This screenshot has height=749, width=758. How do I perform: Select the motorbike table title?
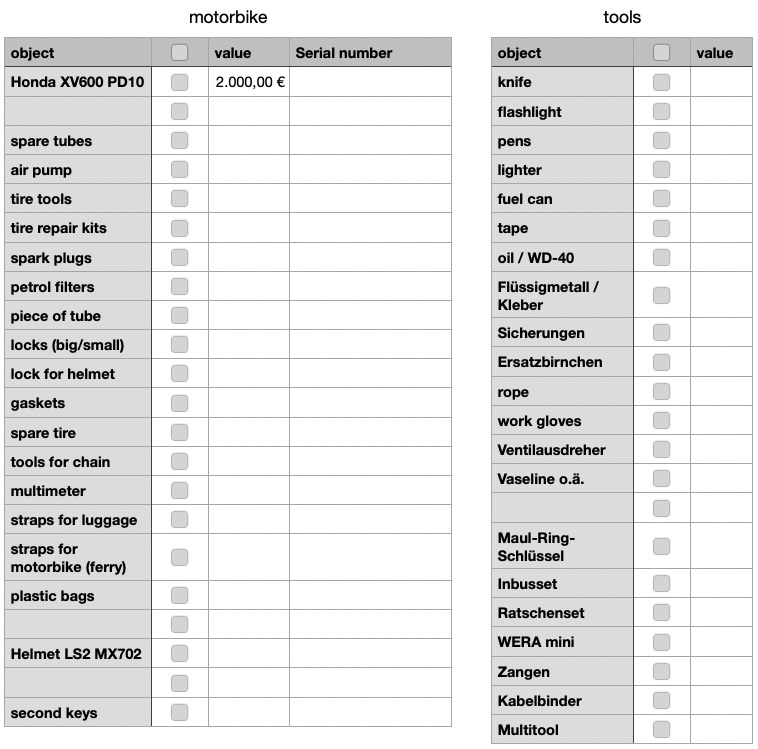click(228, 17)
